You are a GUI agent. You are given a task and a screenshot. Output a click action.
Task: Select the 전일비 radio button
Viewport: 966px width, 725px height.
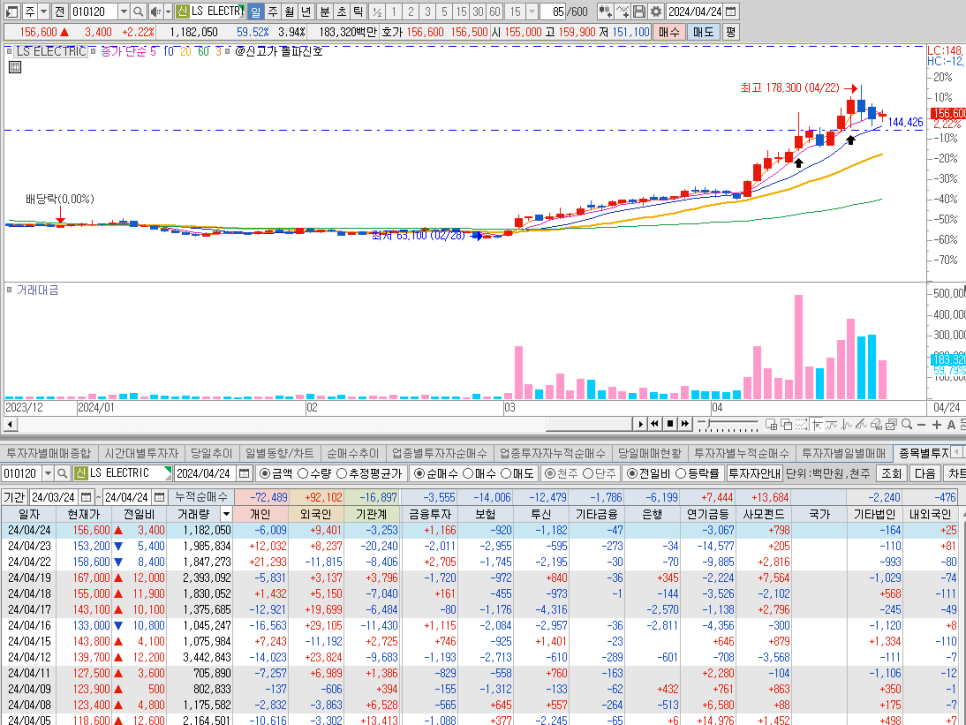click(x=632, y=474)
